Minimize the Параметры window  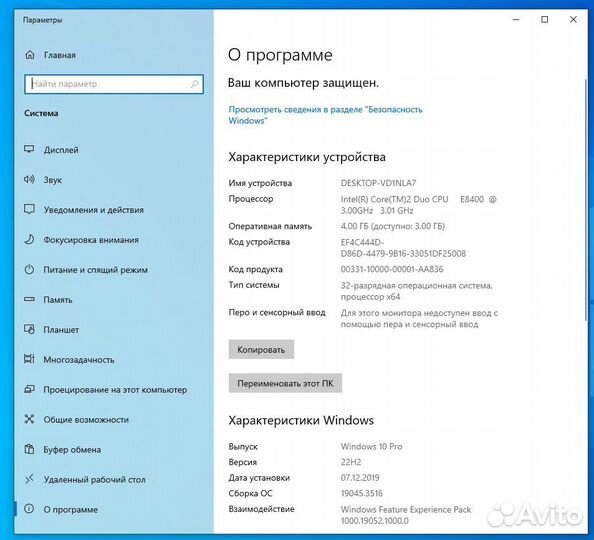point(516,19)
